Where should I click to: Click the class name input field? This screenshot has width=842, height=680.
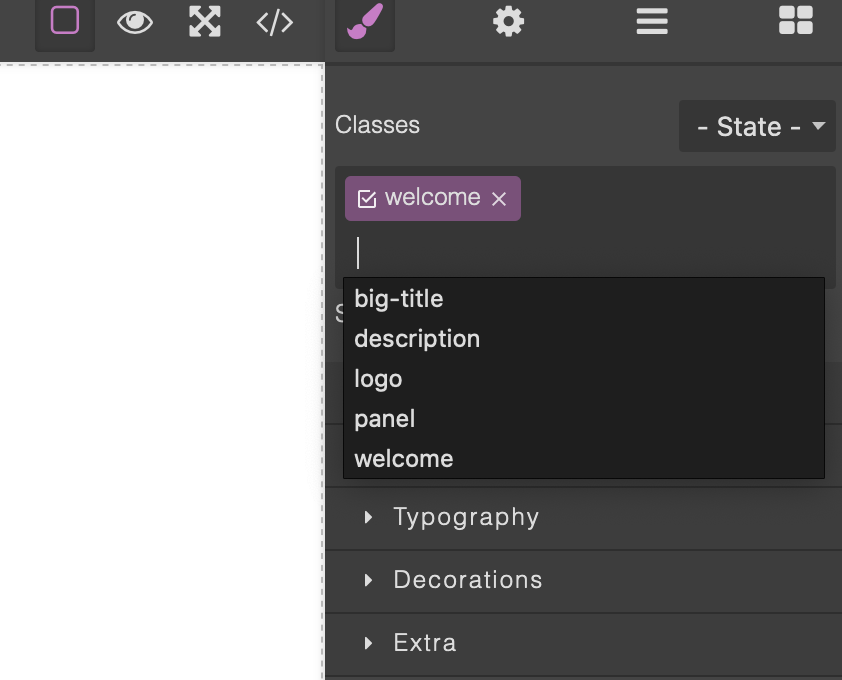585,253
